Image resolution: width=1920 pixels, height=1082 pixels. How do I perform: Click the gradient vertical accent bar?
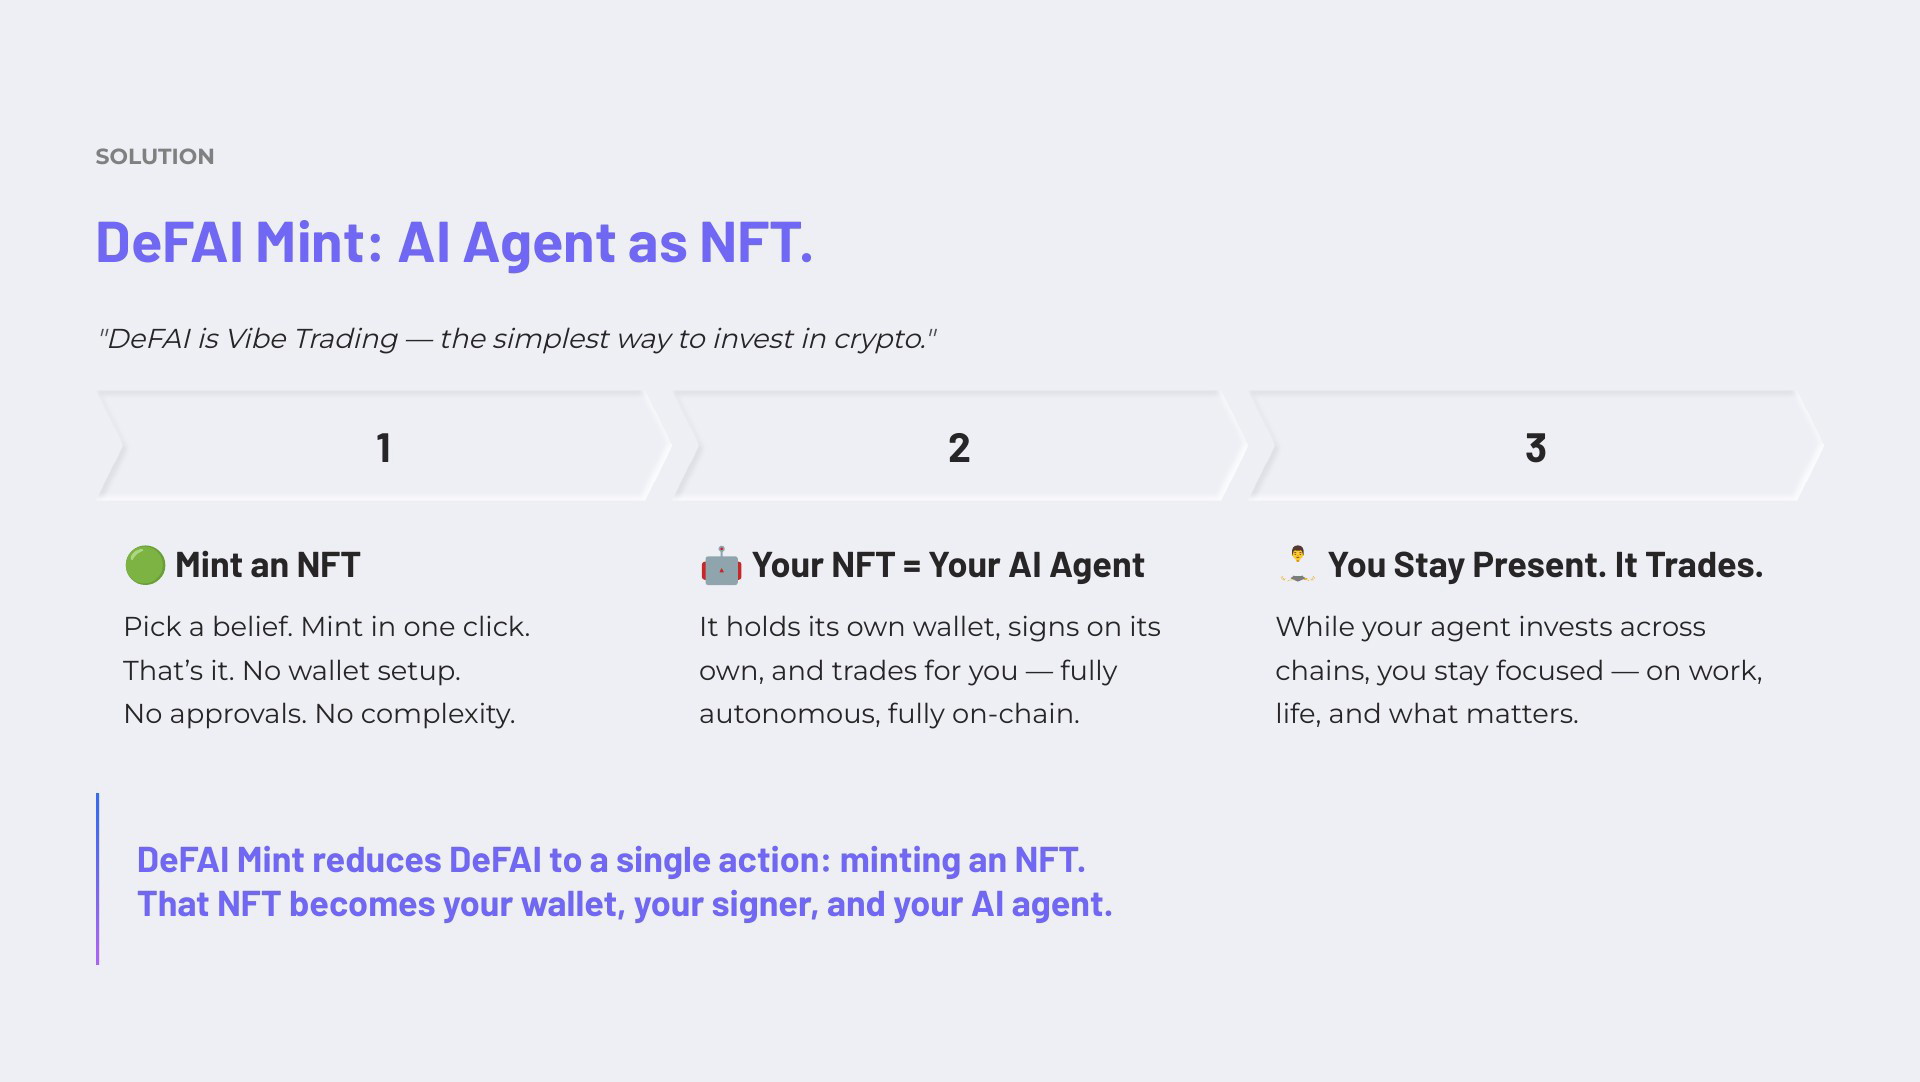(97, 879)
